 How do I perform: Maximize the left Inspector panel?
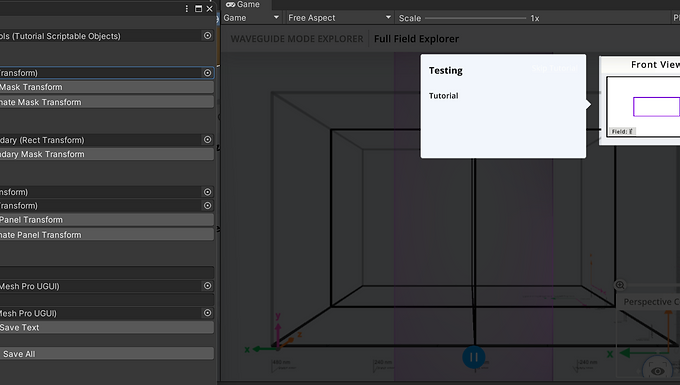(x=198, y=9)
